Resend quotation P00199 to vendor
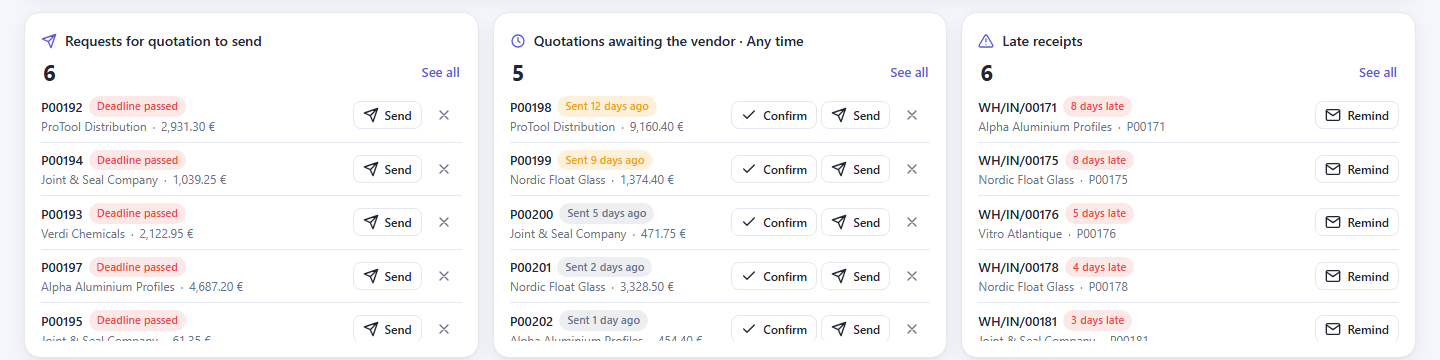 click(855, 169)
